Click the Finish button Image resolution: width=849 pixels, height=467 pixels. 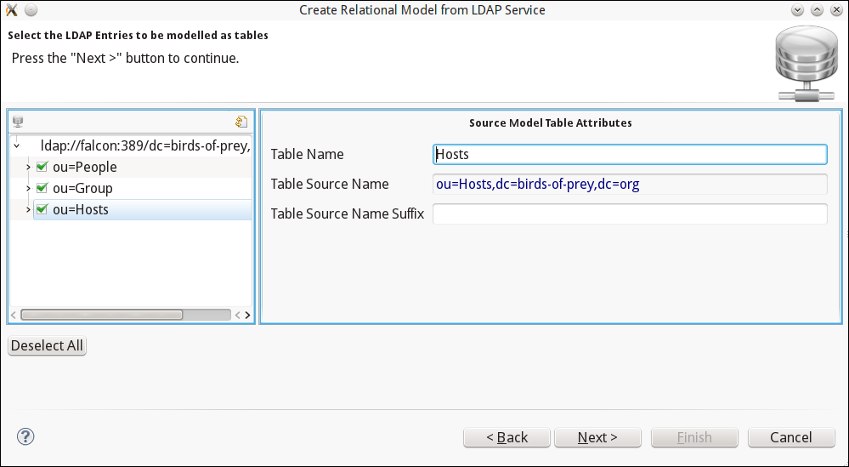[695, 437]
